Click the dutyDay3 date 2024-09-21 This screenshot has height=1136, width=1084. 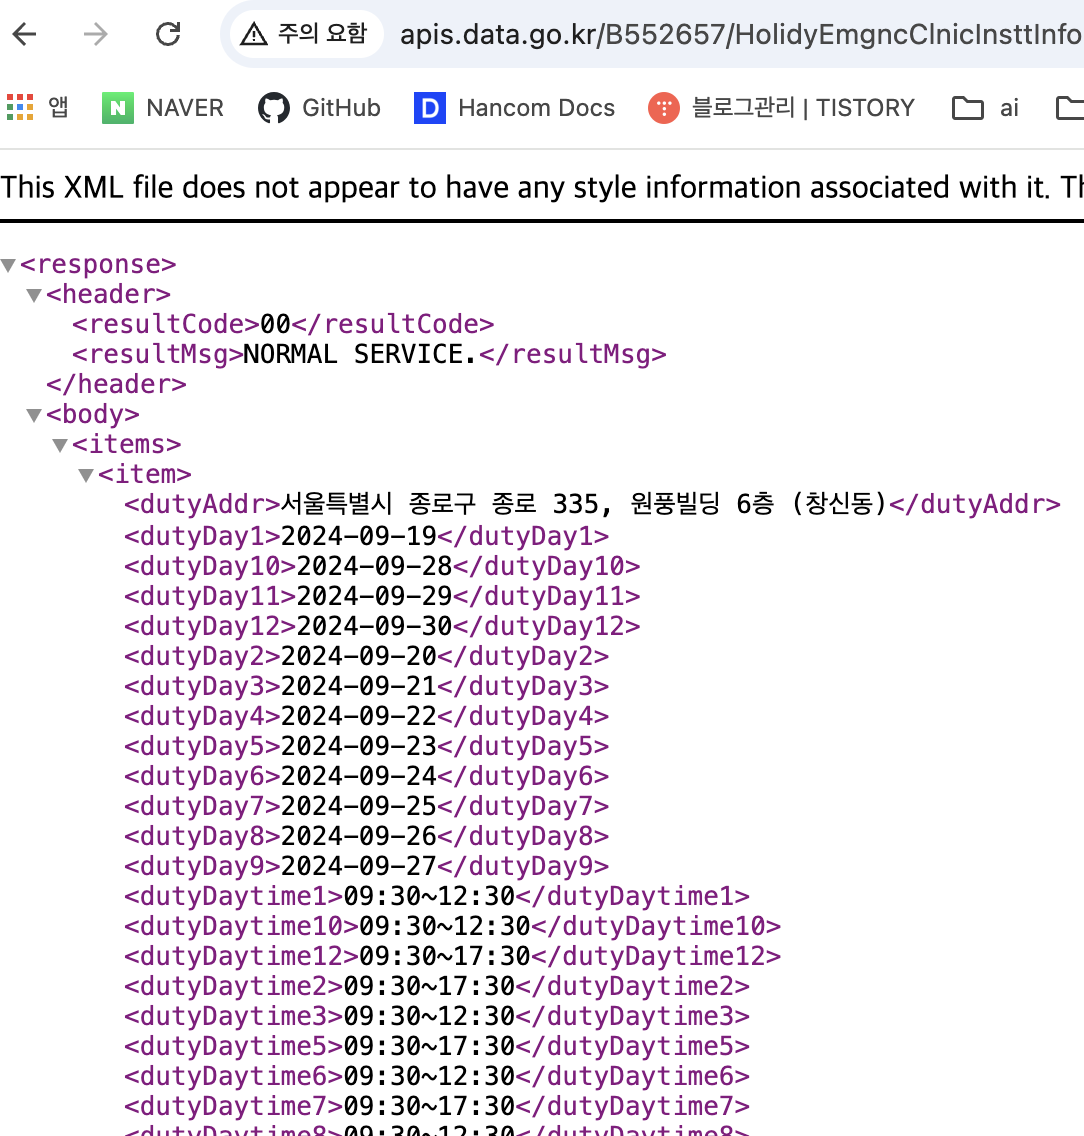[359, 686]
